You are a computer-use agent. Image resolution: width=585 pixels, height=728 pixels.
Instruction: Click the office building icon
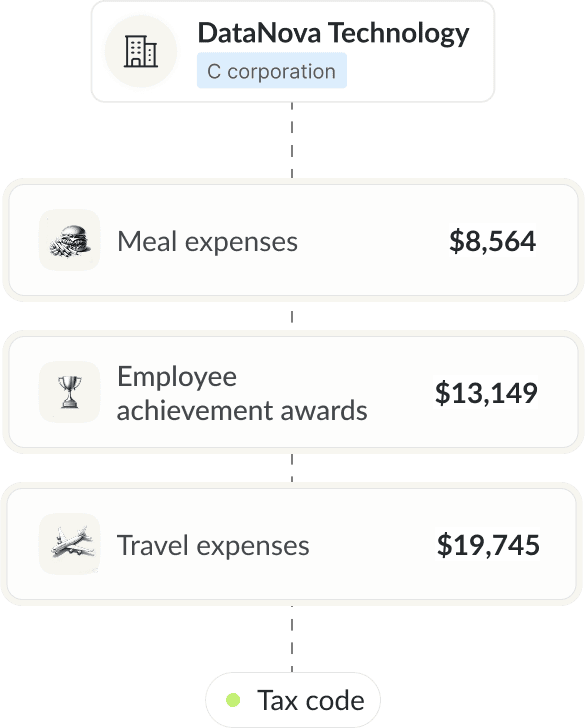[141, 51]
